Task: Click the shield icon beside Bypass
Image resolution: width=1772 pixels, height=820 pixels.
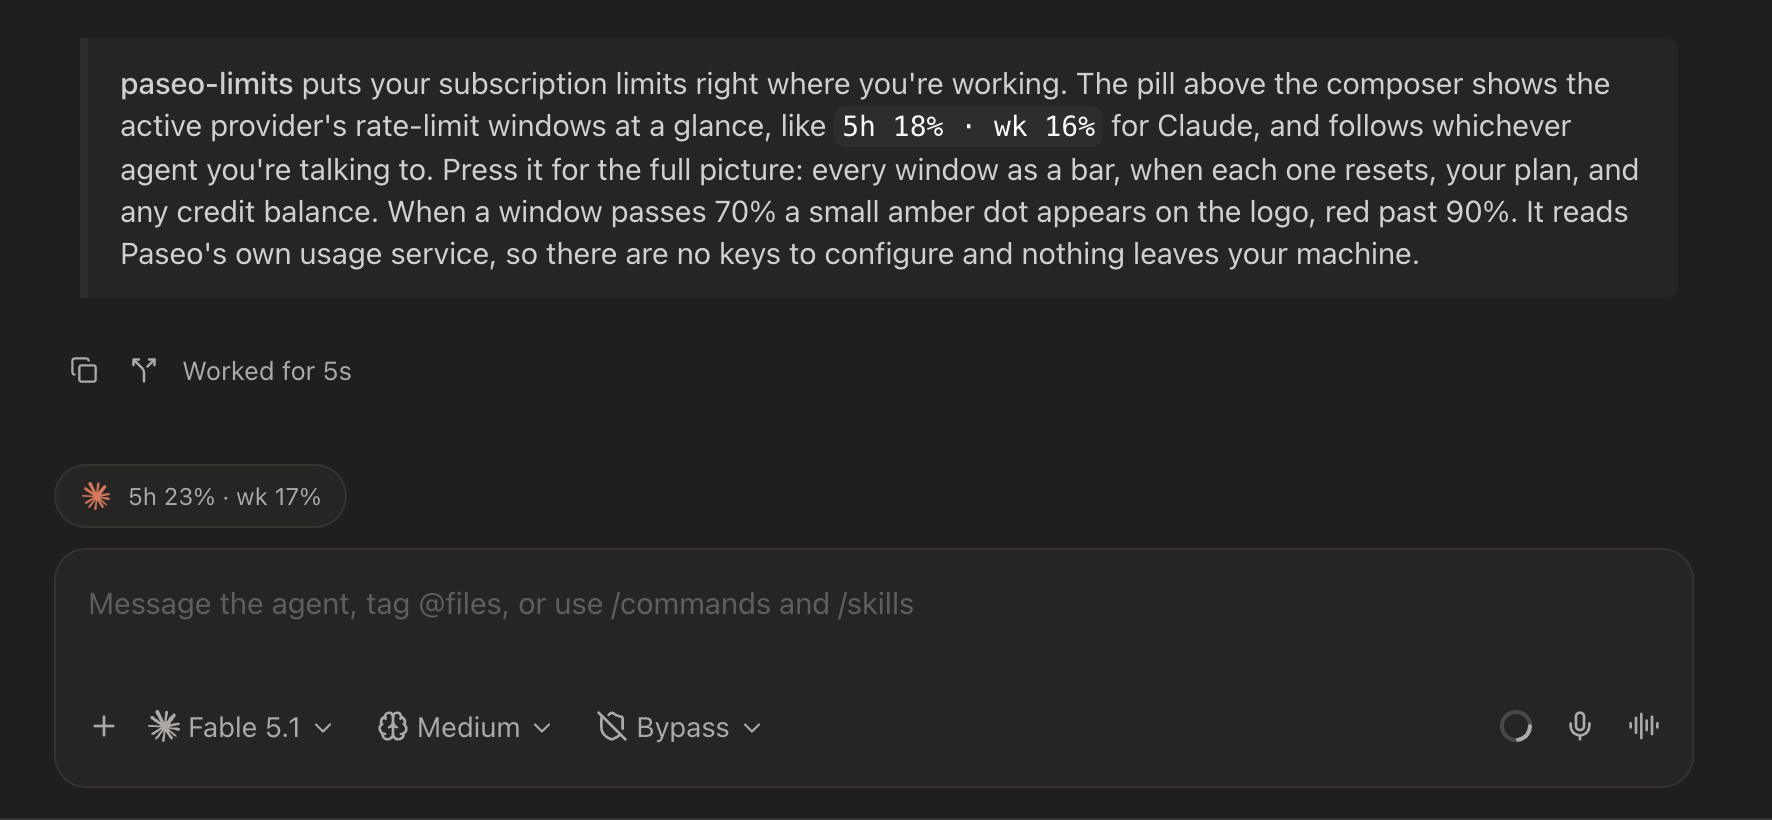Action: click(x=611, y=727)
